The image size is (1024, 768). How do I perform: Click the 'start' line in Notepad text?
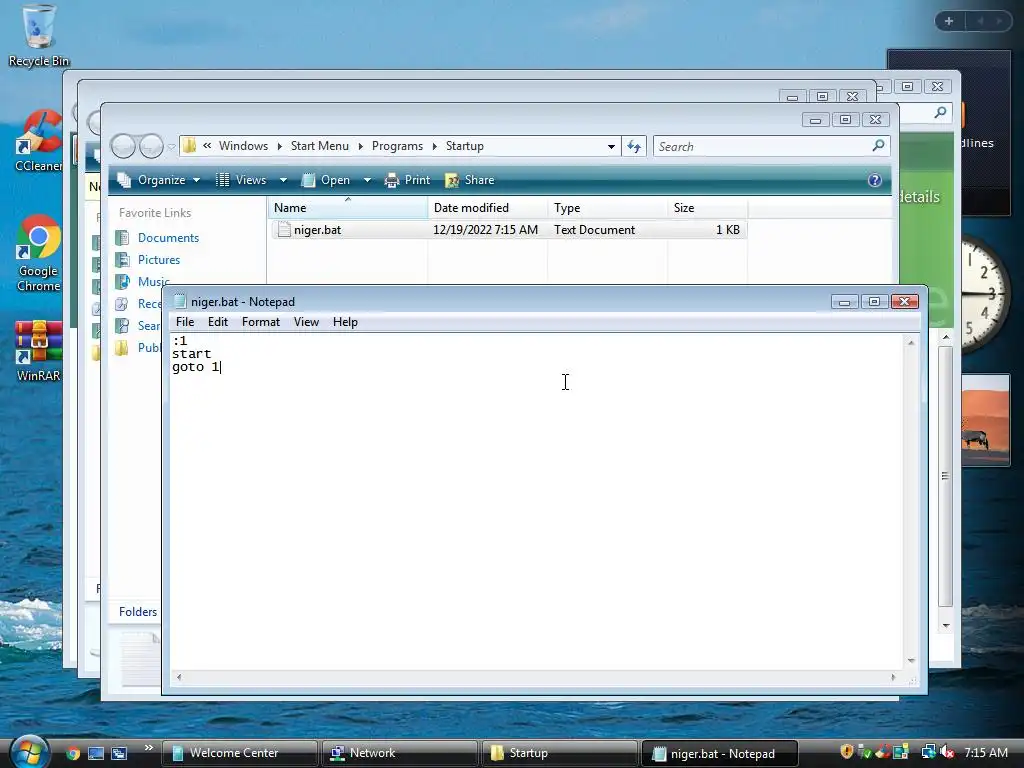(x=191, y=354)
